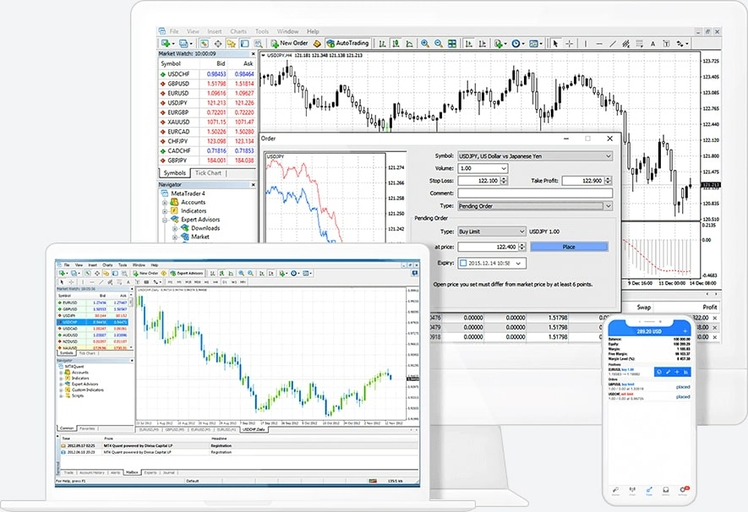Select Mailbox tab in laptop terminal
The image size is (748, 512).
tap(131, 472)
